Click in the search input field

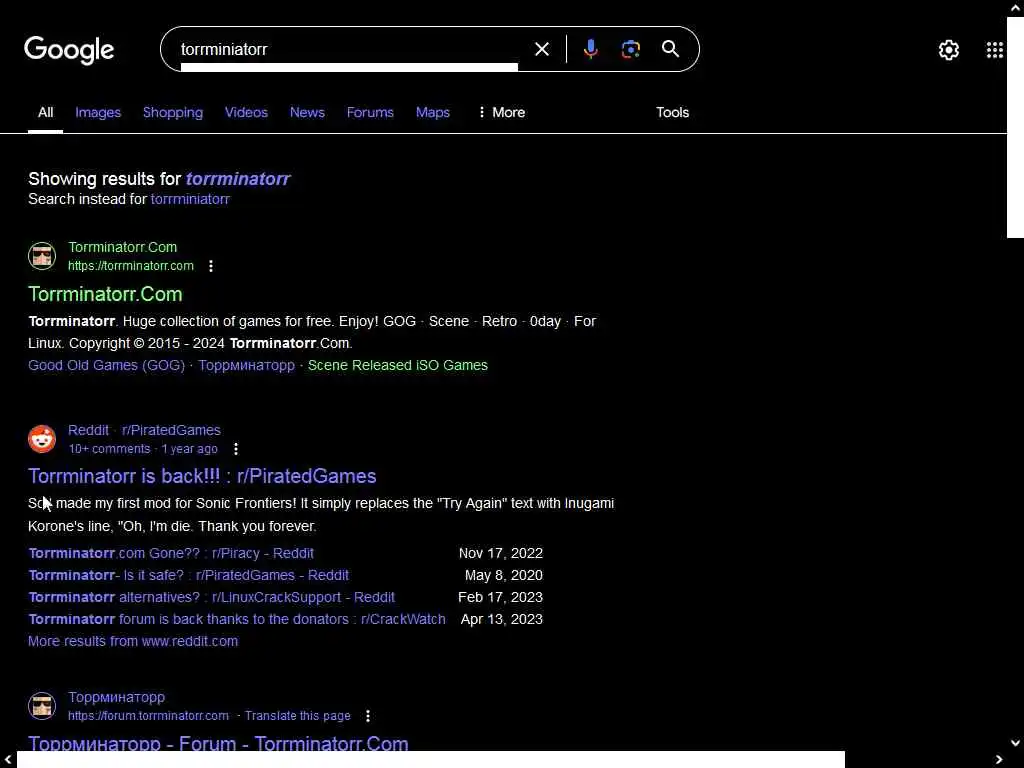[x=349, y=49]
